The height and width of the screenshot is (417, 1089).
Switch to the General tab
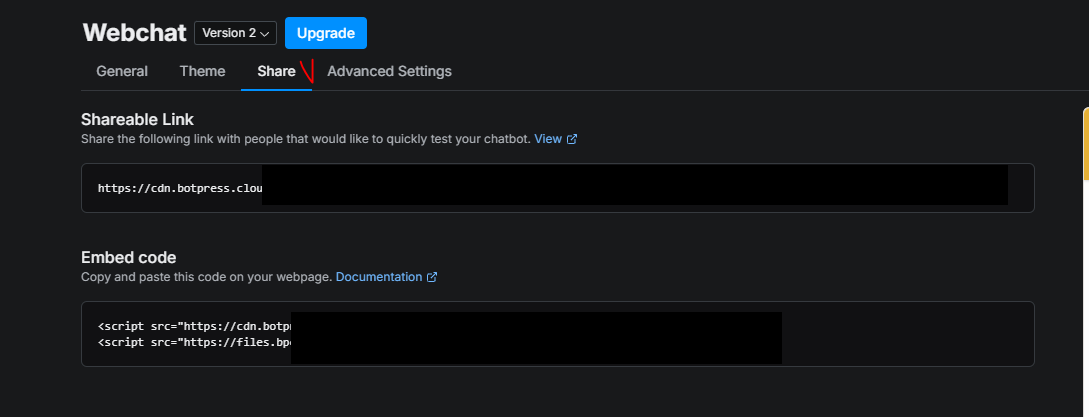click(x=122, y=71)
